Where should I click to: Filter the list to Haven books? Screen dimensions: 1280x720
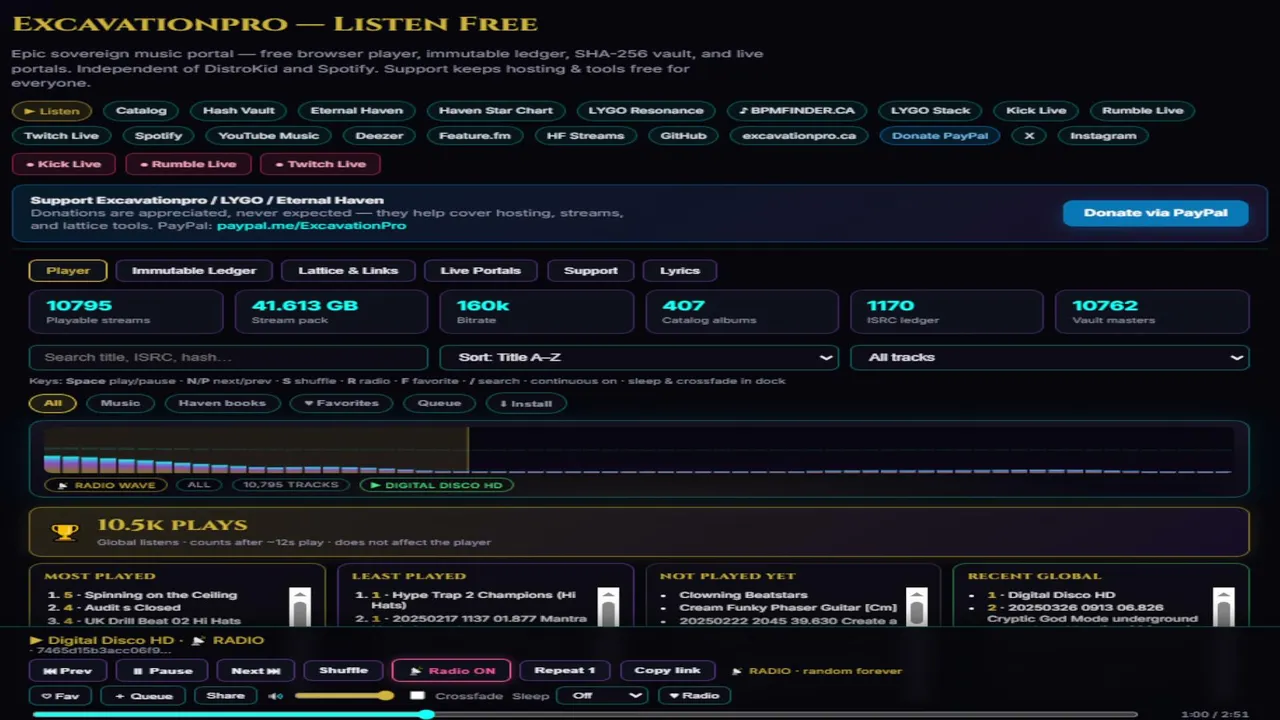click(222, 404)
